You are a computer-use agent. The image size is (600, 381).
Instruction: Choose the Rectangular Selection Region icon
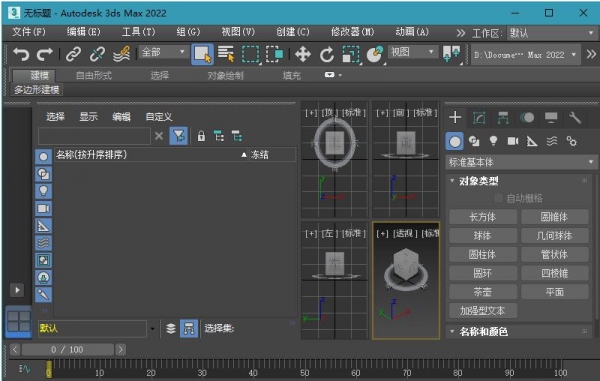(x=250, y=54)
